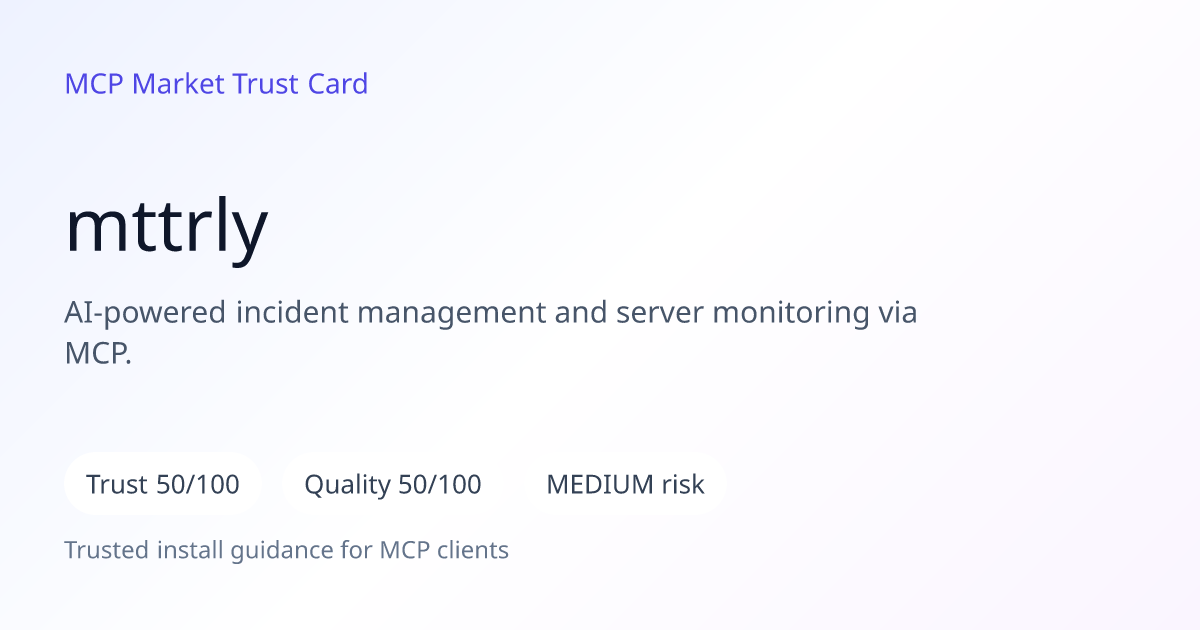Click the word MCP ending the description
The width and height of the screenshot is (1200, 630).
tap(98, 354)
